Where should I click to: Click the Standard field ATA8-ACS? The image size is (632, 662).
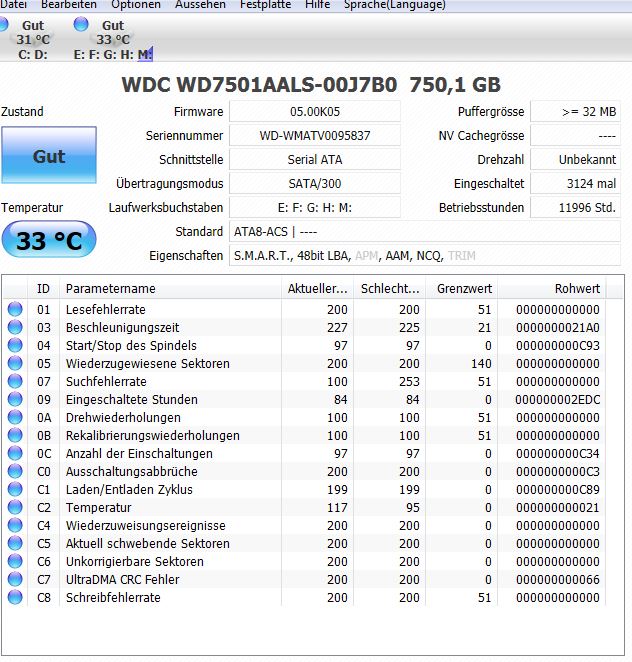coord(425,232)
